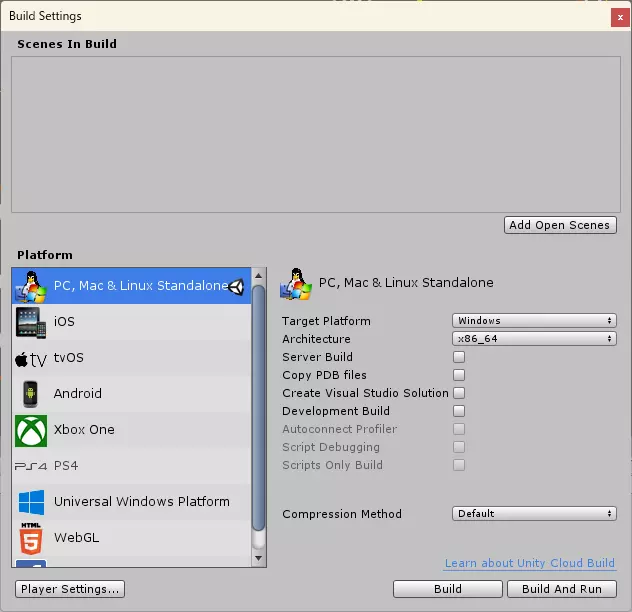Click the Unity logo on the selected platform
632x612 pixels.
click(x=237, y=287)
